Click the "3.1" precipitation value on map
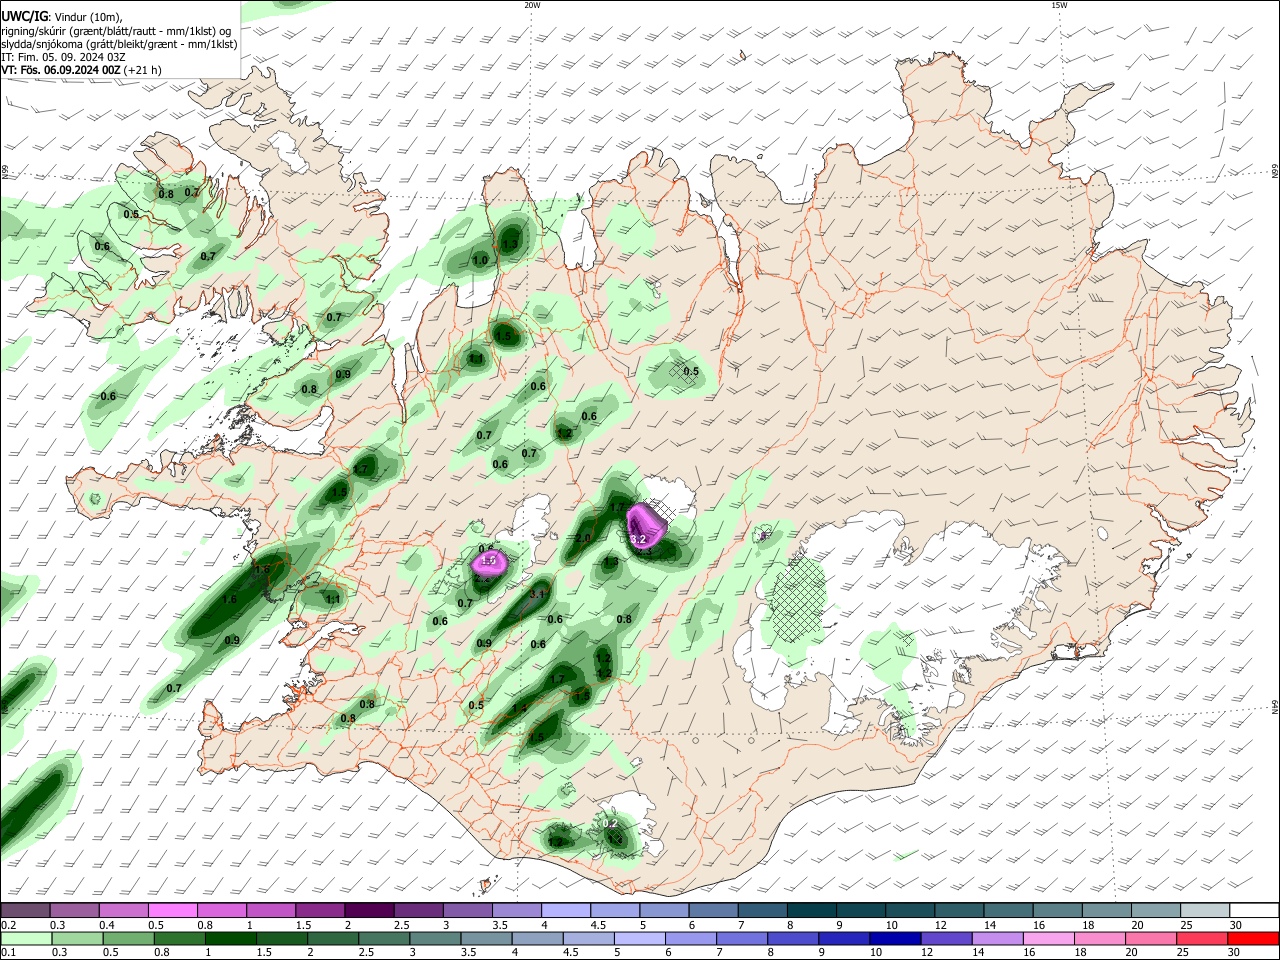The width and height of the screenshot is (1280, 960). 537,594
